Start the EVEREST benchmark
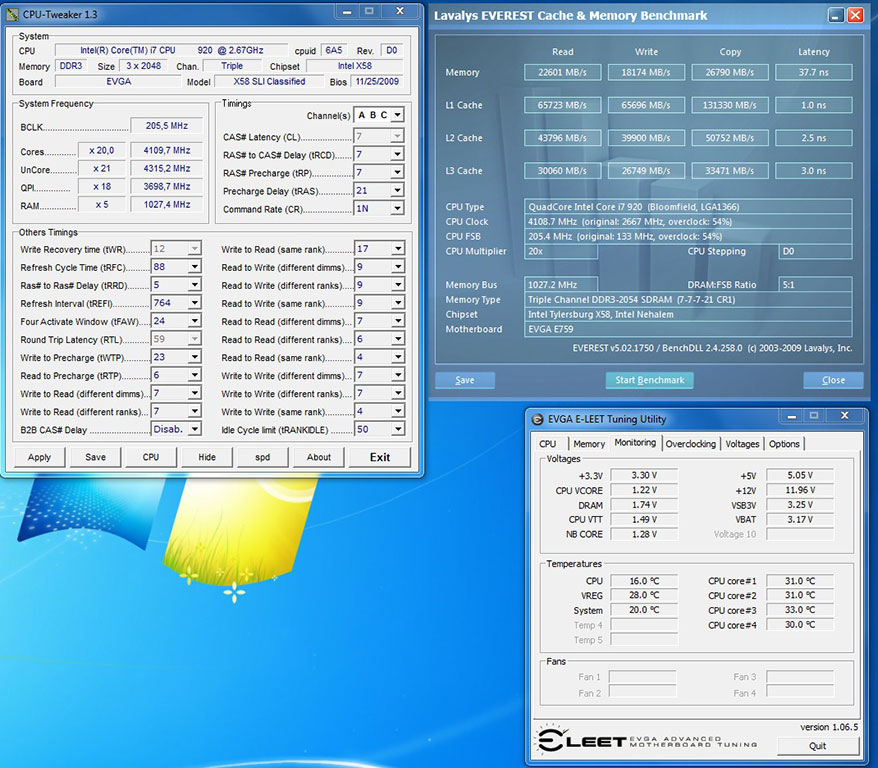This screenshot has height=768, width=878. click(650, 380)
